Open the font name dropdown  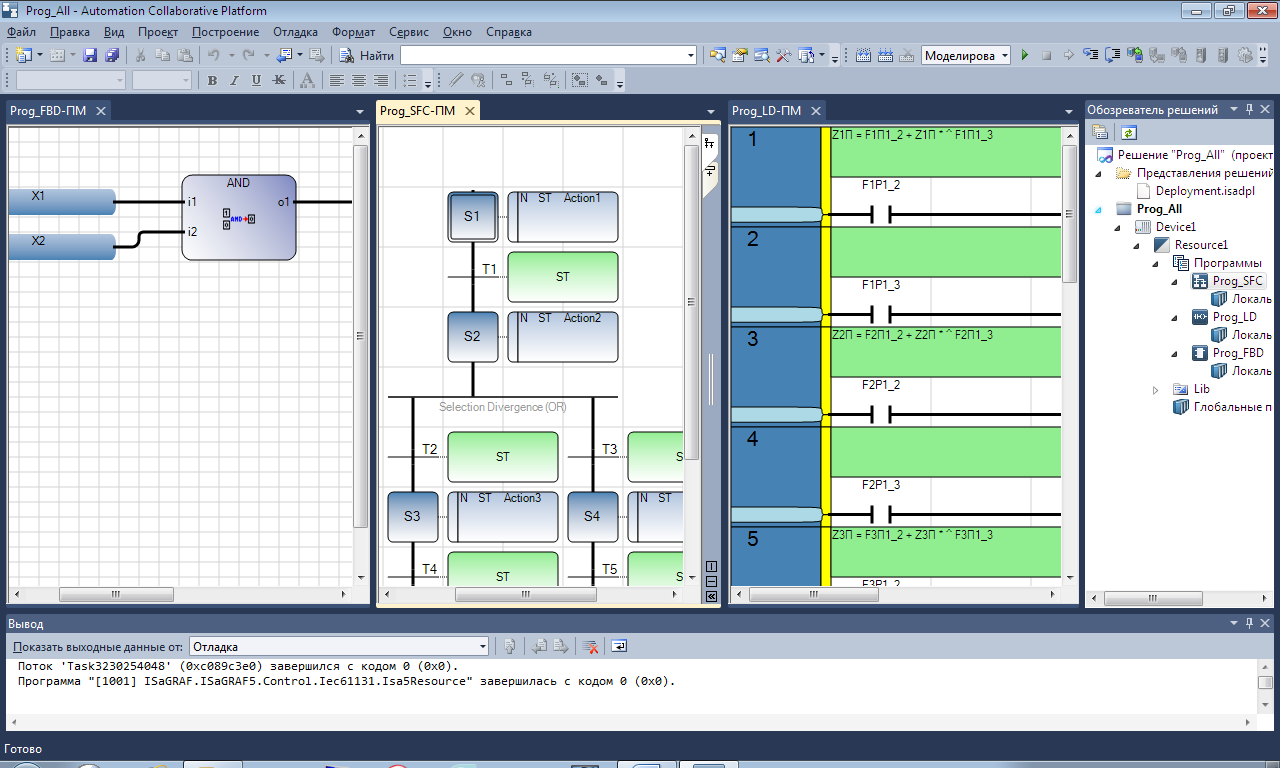click(x=120, y=80)
